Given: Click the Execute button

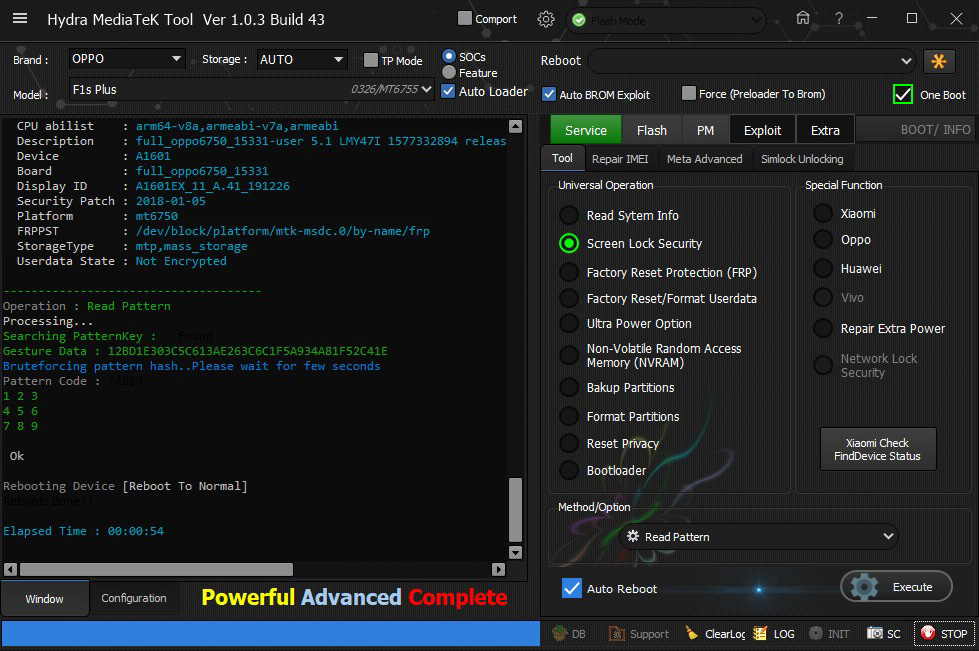Looking at the screenshot, I should tap(897, 587).
